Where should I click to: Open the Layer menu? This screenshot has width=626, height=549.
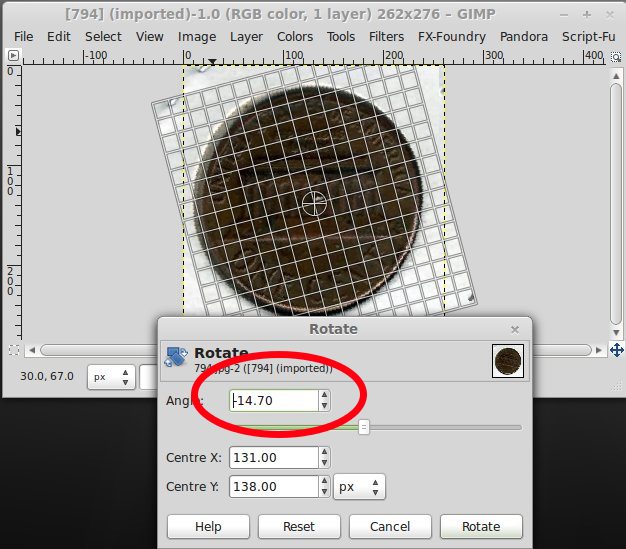[x=246, y=37]
